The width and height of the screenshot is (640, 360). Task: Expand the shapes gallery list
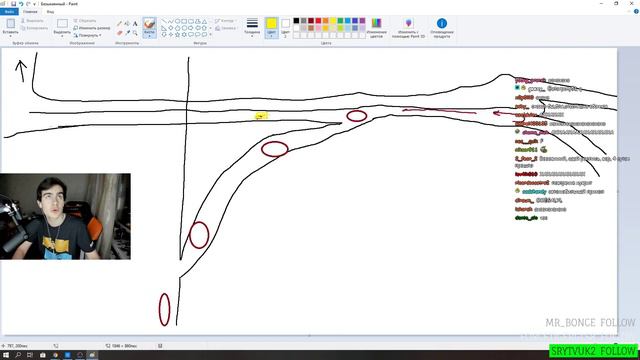point(210,35)
